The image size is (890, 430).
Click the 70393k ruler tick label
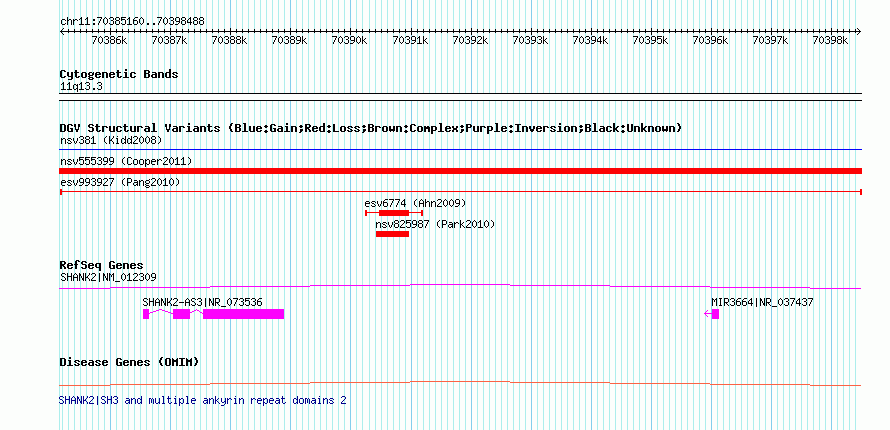pos(530,40)
